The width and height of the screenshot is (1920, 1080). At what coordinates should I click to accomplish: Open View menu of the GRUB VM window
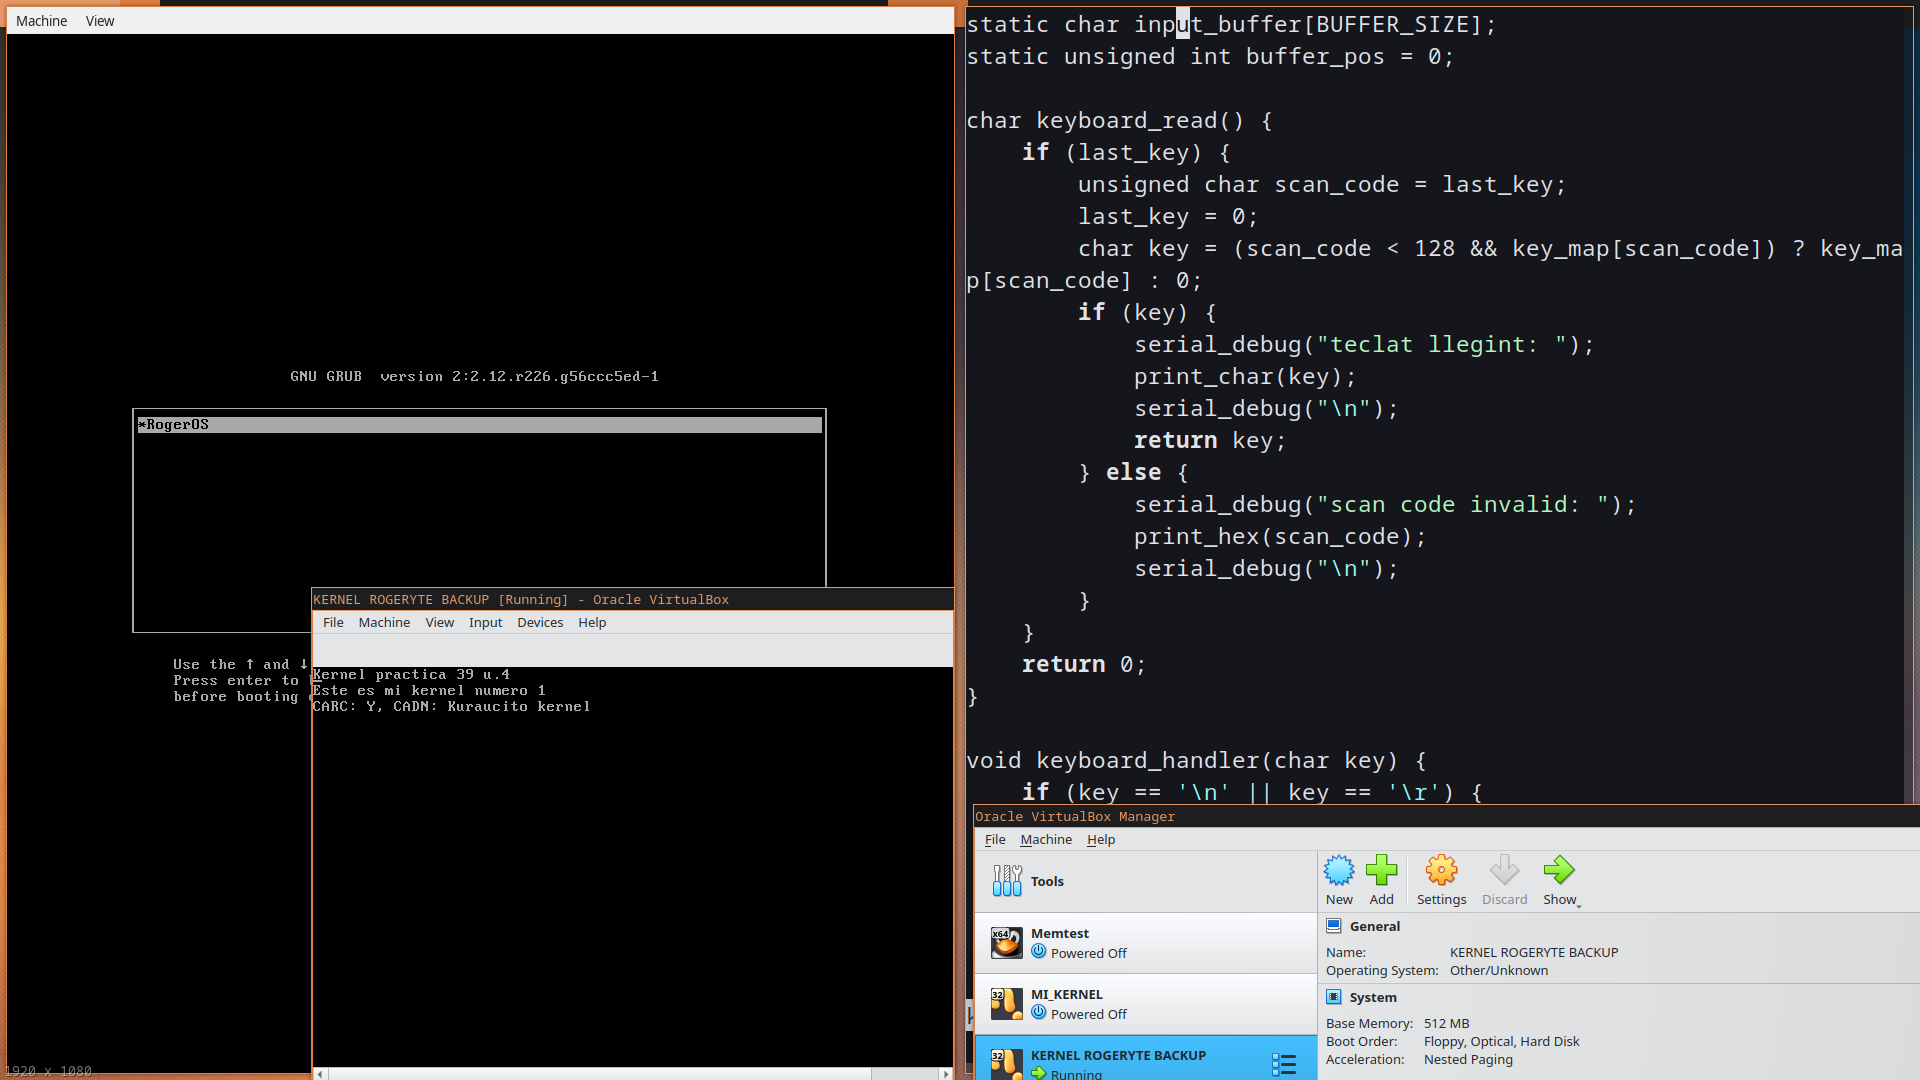click(100, 21)
